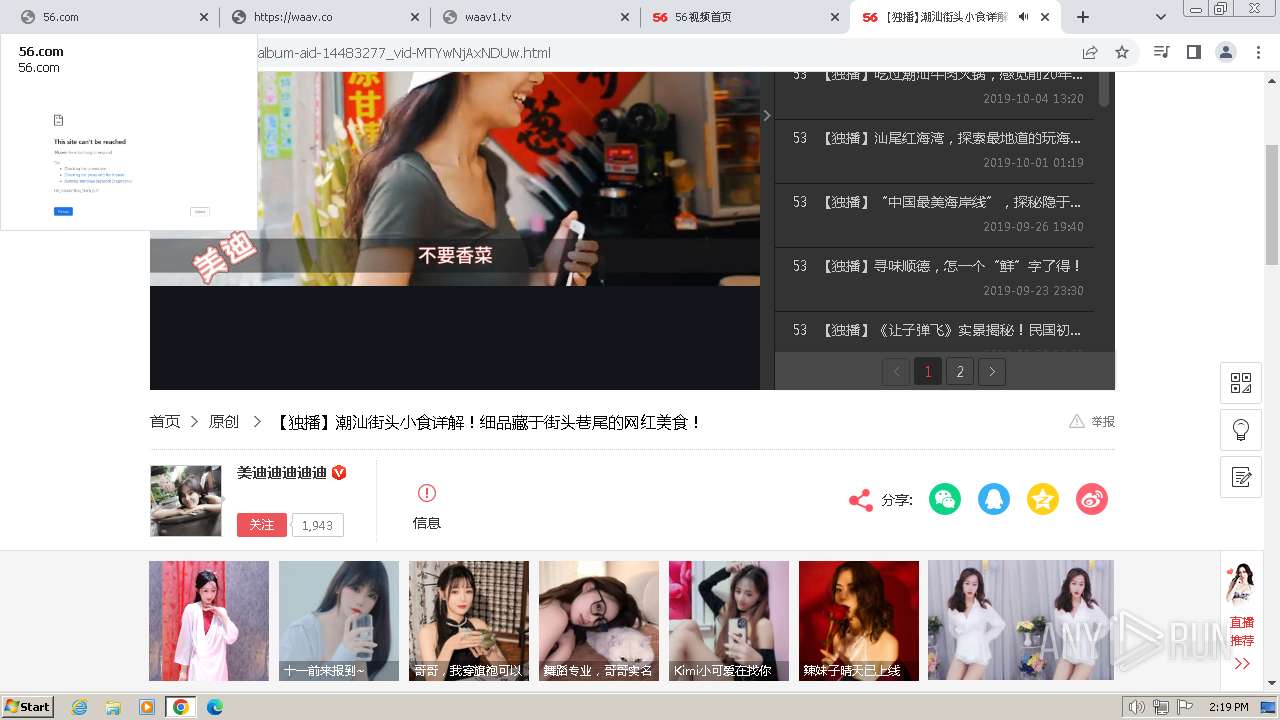Click the red share symbol icon
Image resolution: width=1280 pixels, height=720 pixels.
point(861,500)
